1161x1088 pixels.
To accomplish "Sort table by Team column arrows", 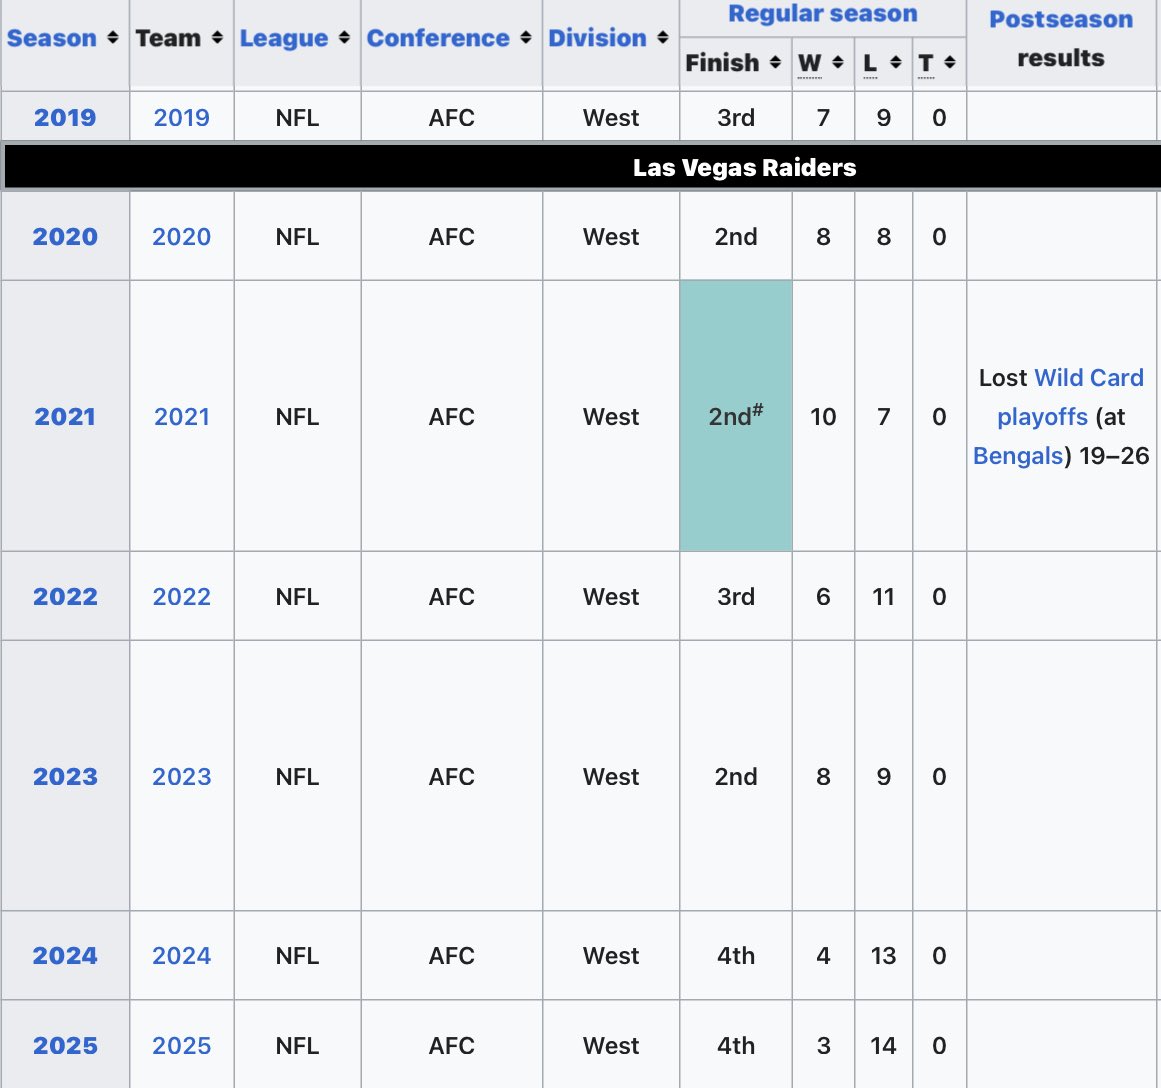I will coord(217,37).
